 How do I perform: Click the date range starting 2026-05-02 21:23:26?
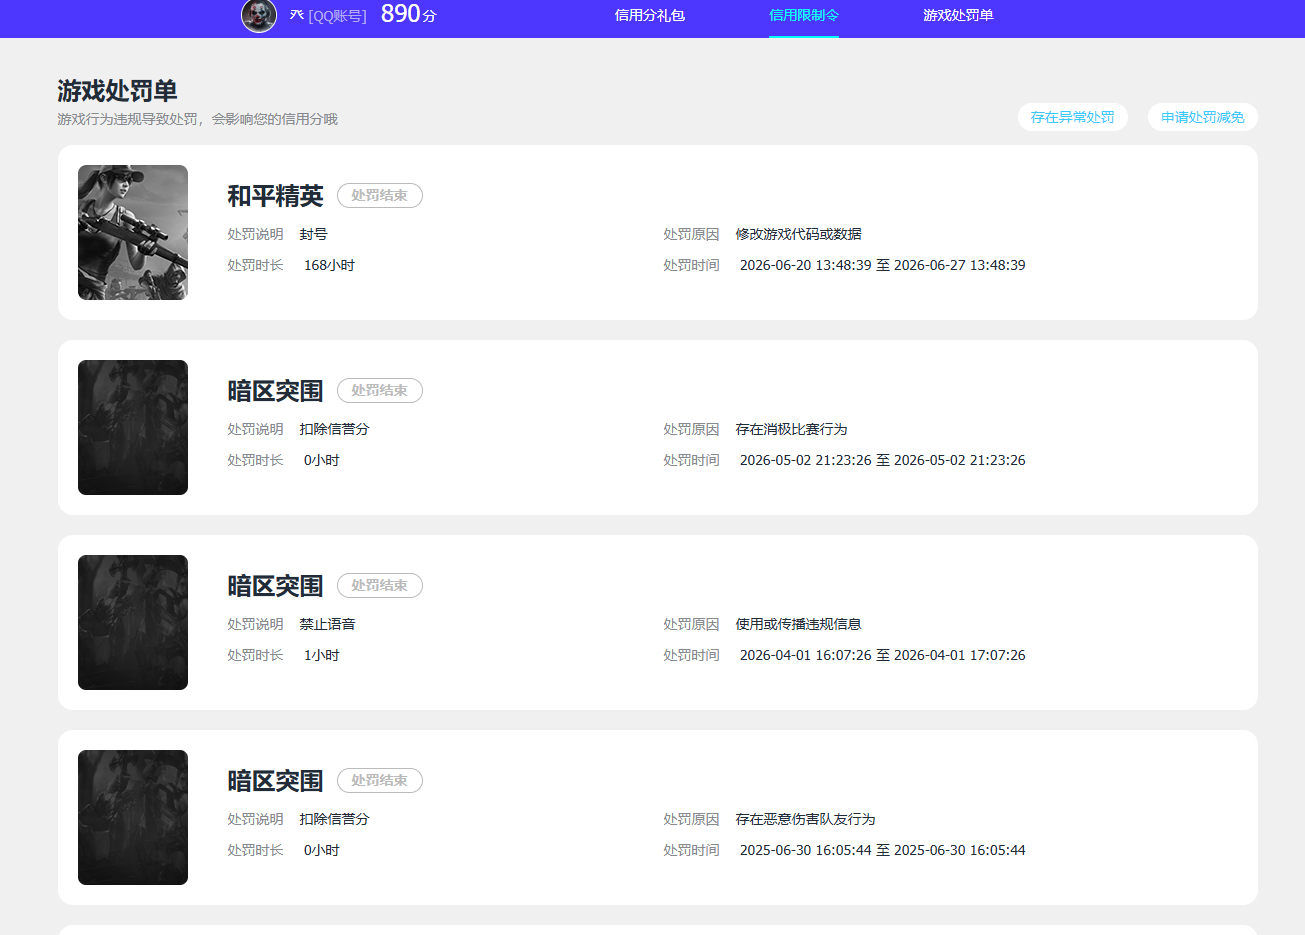pyautogui.click(x=882, y=460)
